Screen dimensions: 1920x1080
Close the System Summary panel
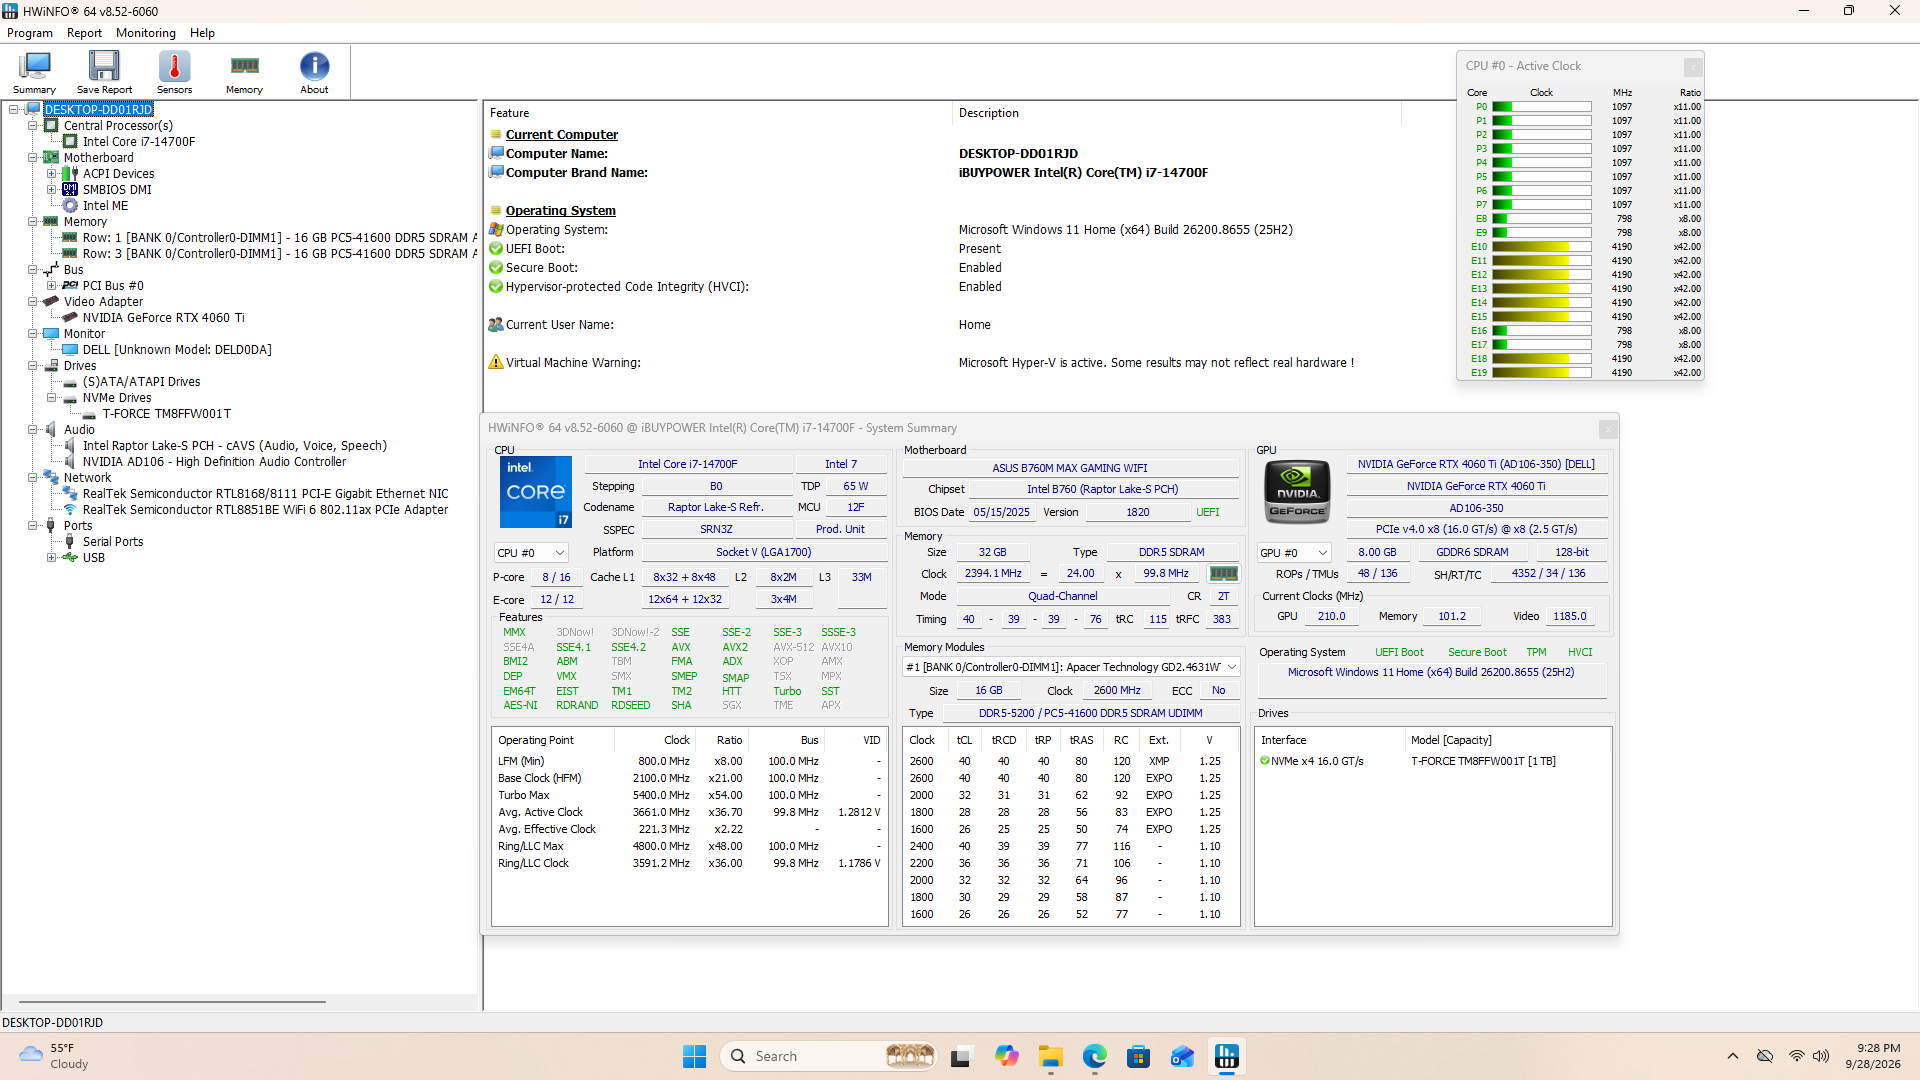click(x=1607, y=428)
